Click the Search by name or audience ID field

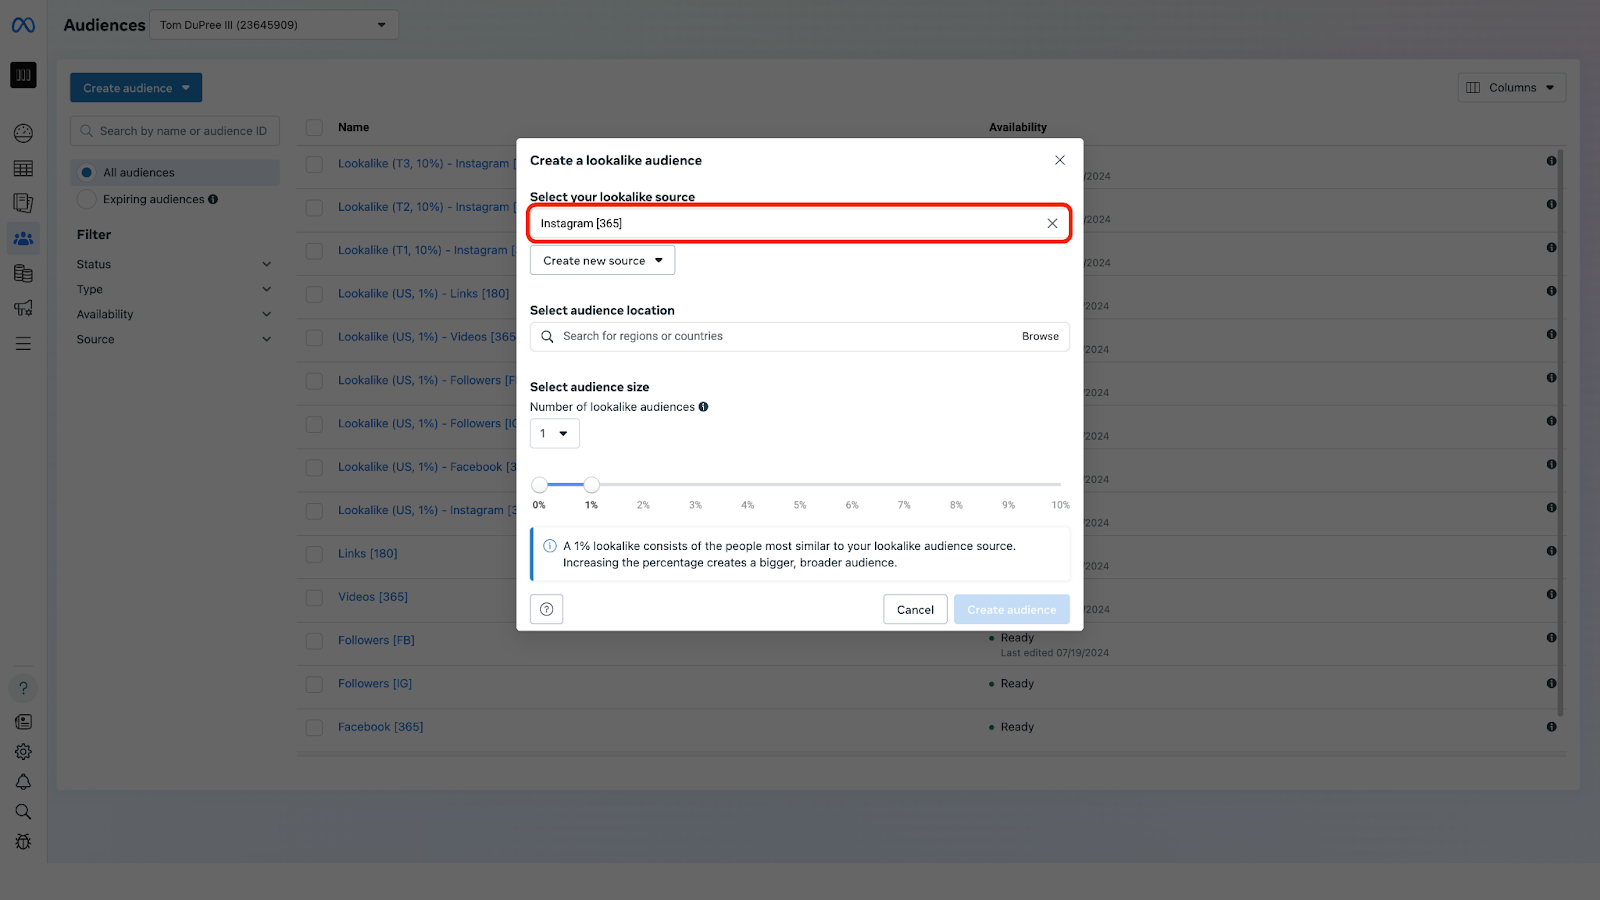click(175, 131)
